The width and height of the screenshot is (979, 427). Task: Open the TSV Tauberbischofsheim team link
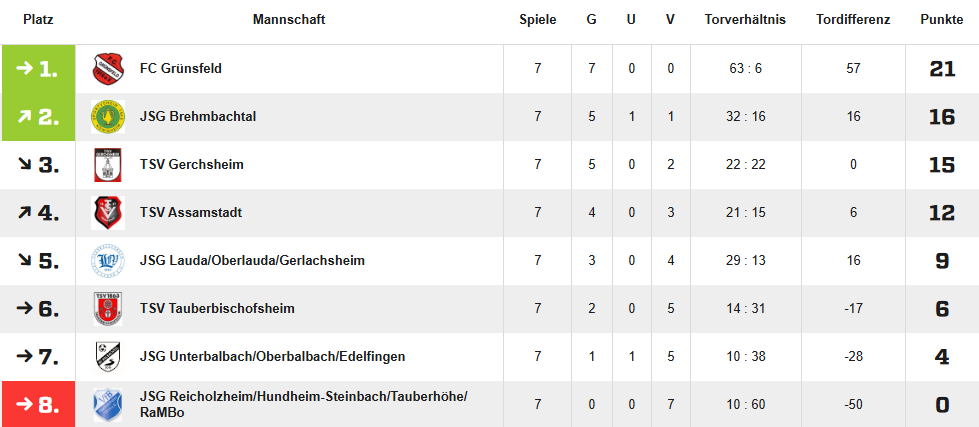tap(217, 309)
